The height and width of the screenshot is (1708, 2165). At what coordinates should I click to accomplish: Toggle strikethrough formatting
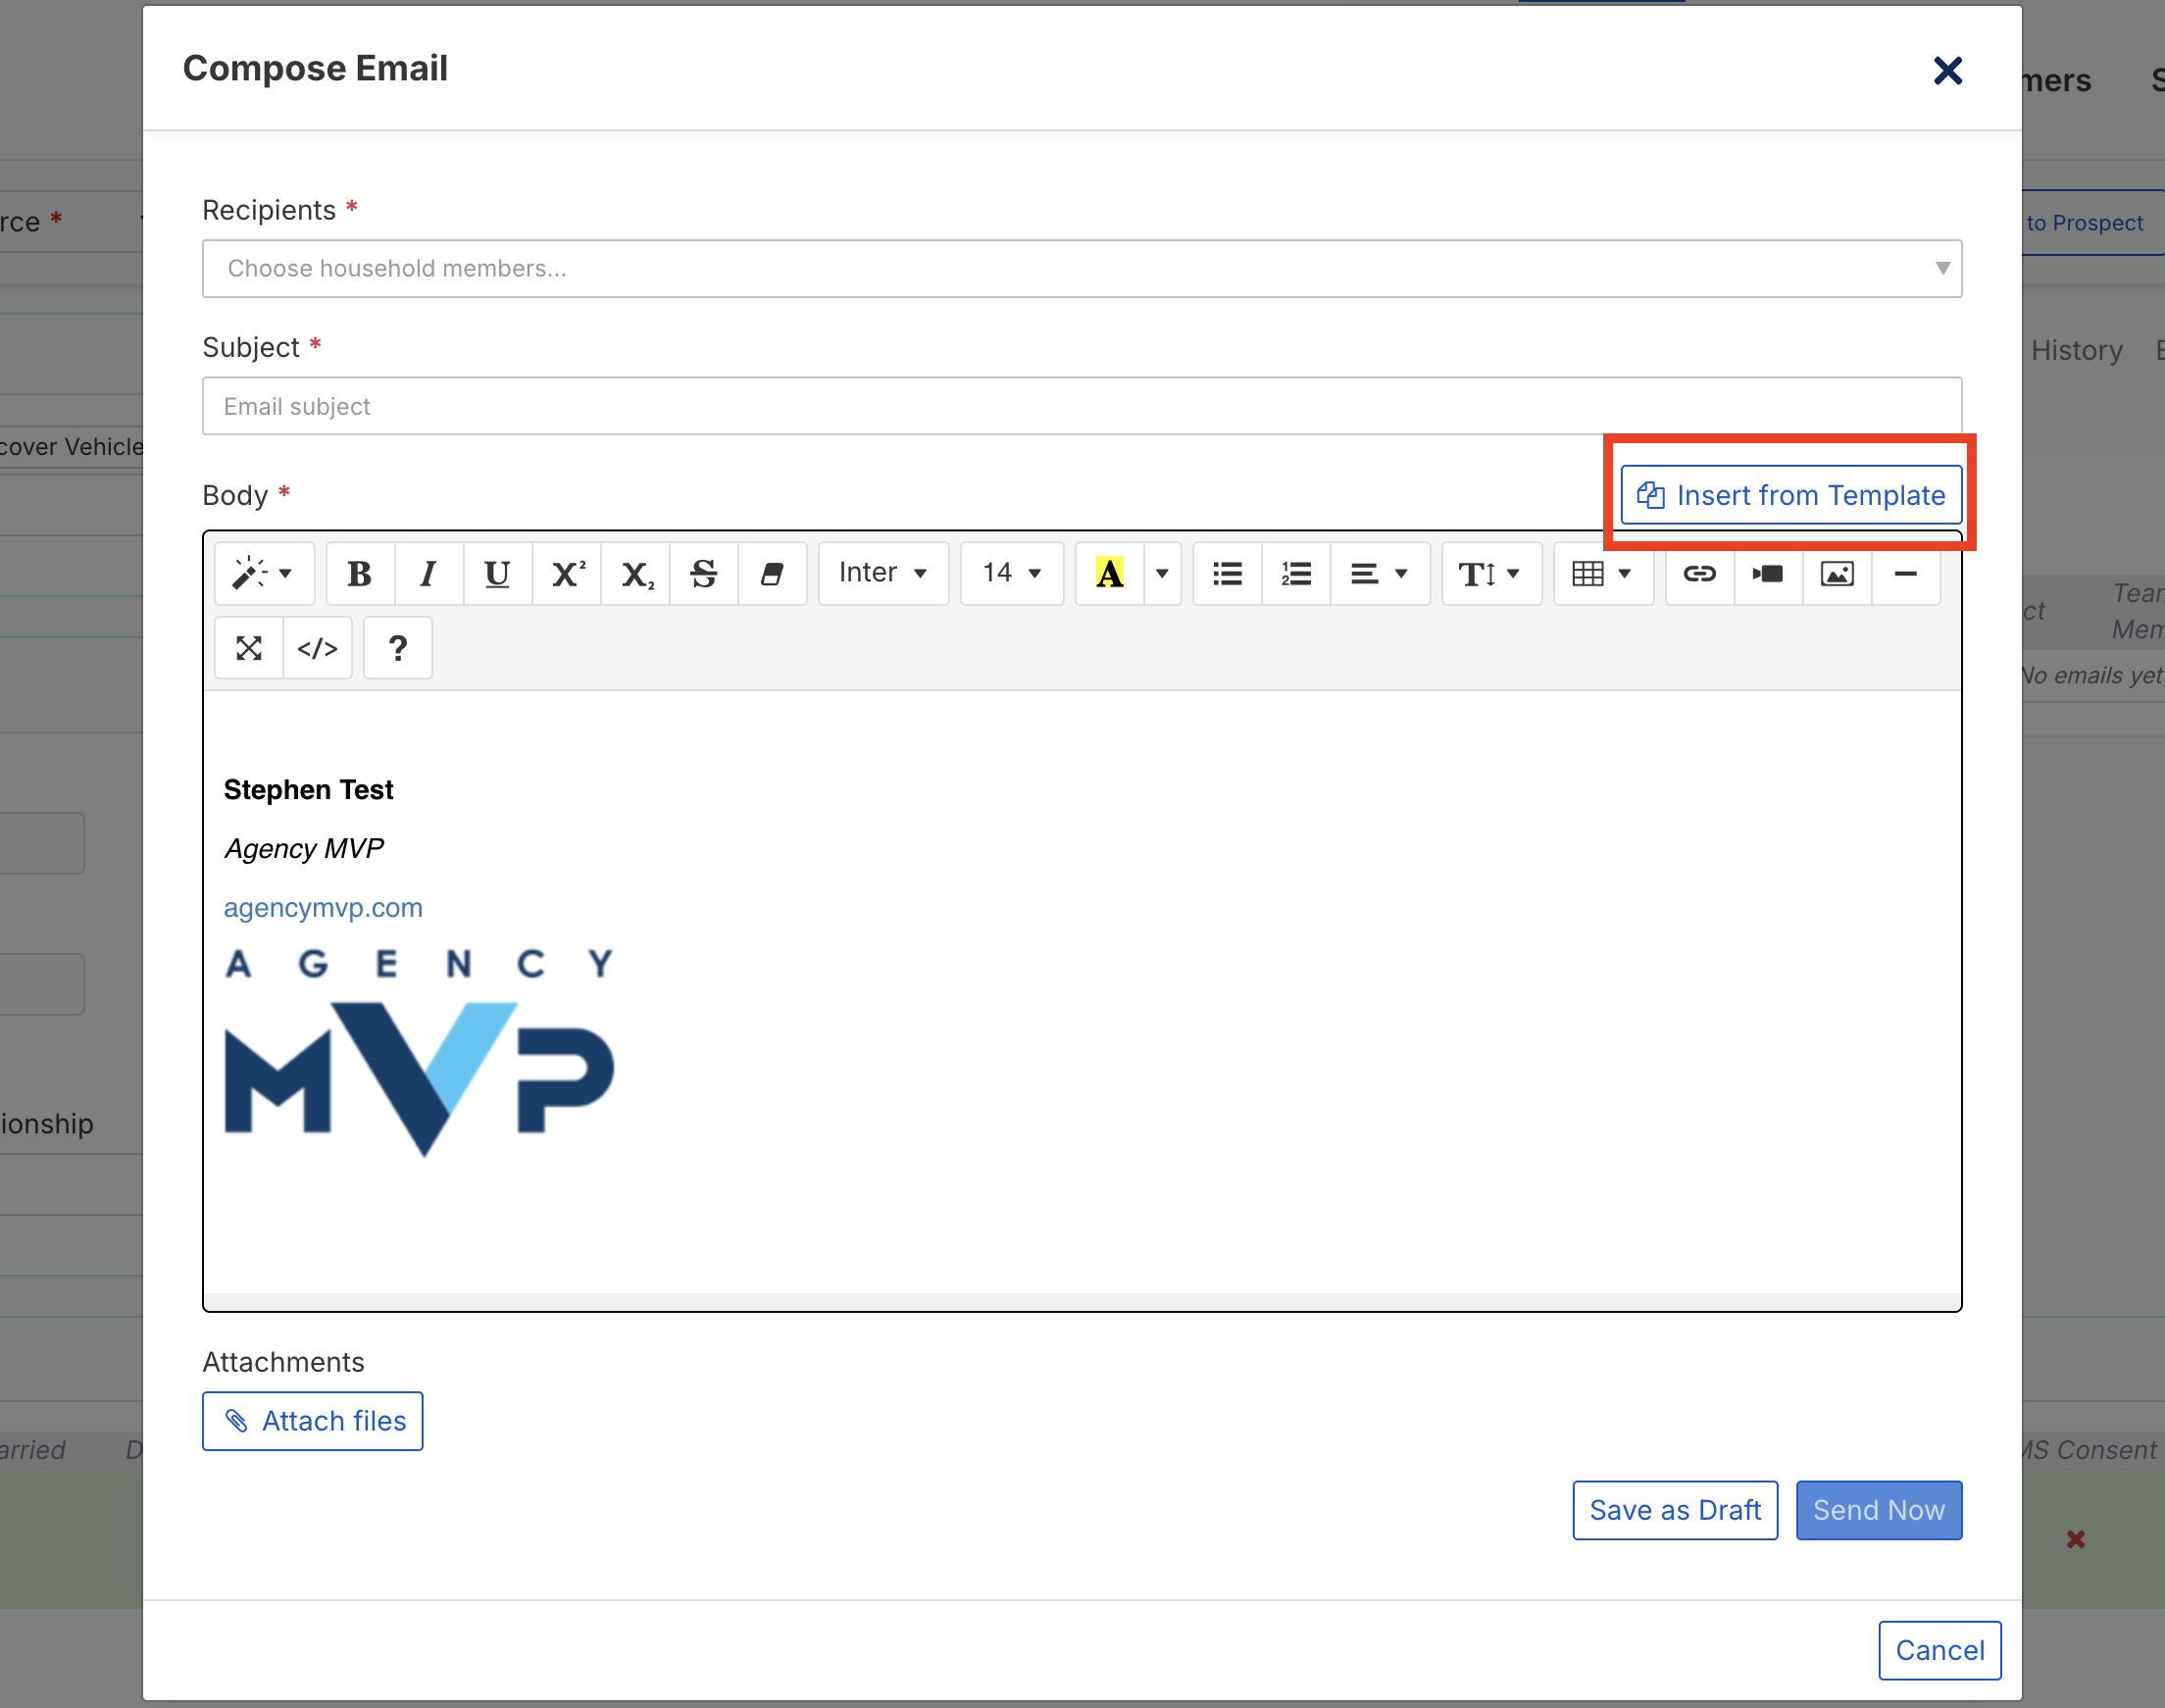pyautogui.click(x=704, y=573)
